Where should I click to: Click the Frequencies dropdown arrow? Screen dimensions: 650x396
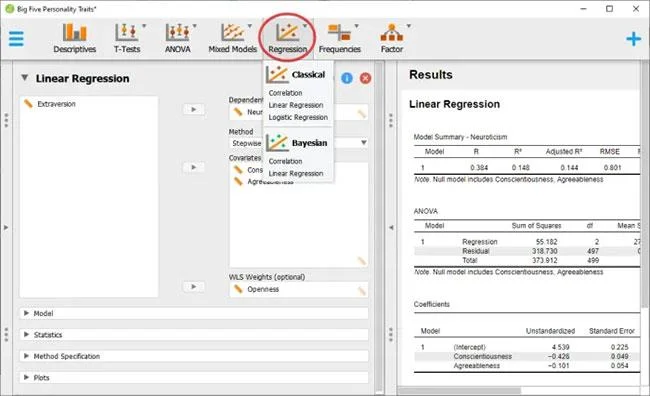[357, 26]
